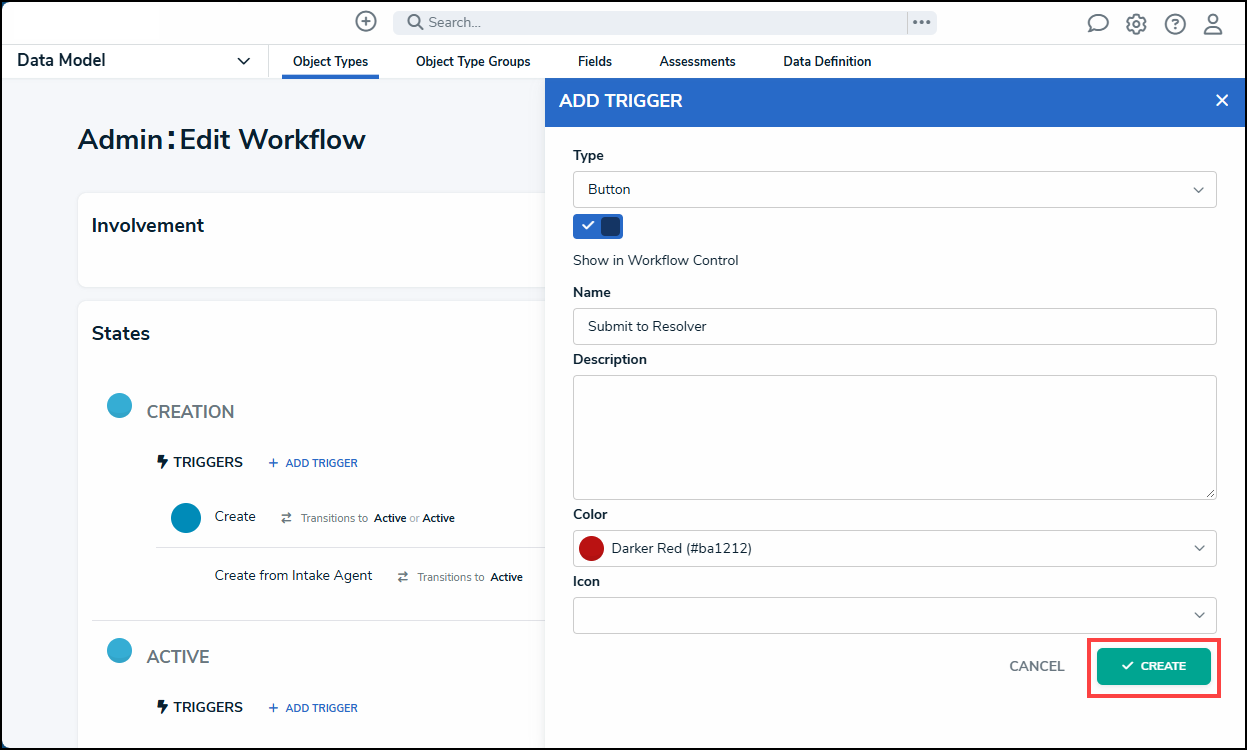Click the Cancel button

point(1037,666)
